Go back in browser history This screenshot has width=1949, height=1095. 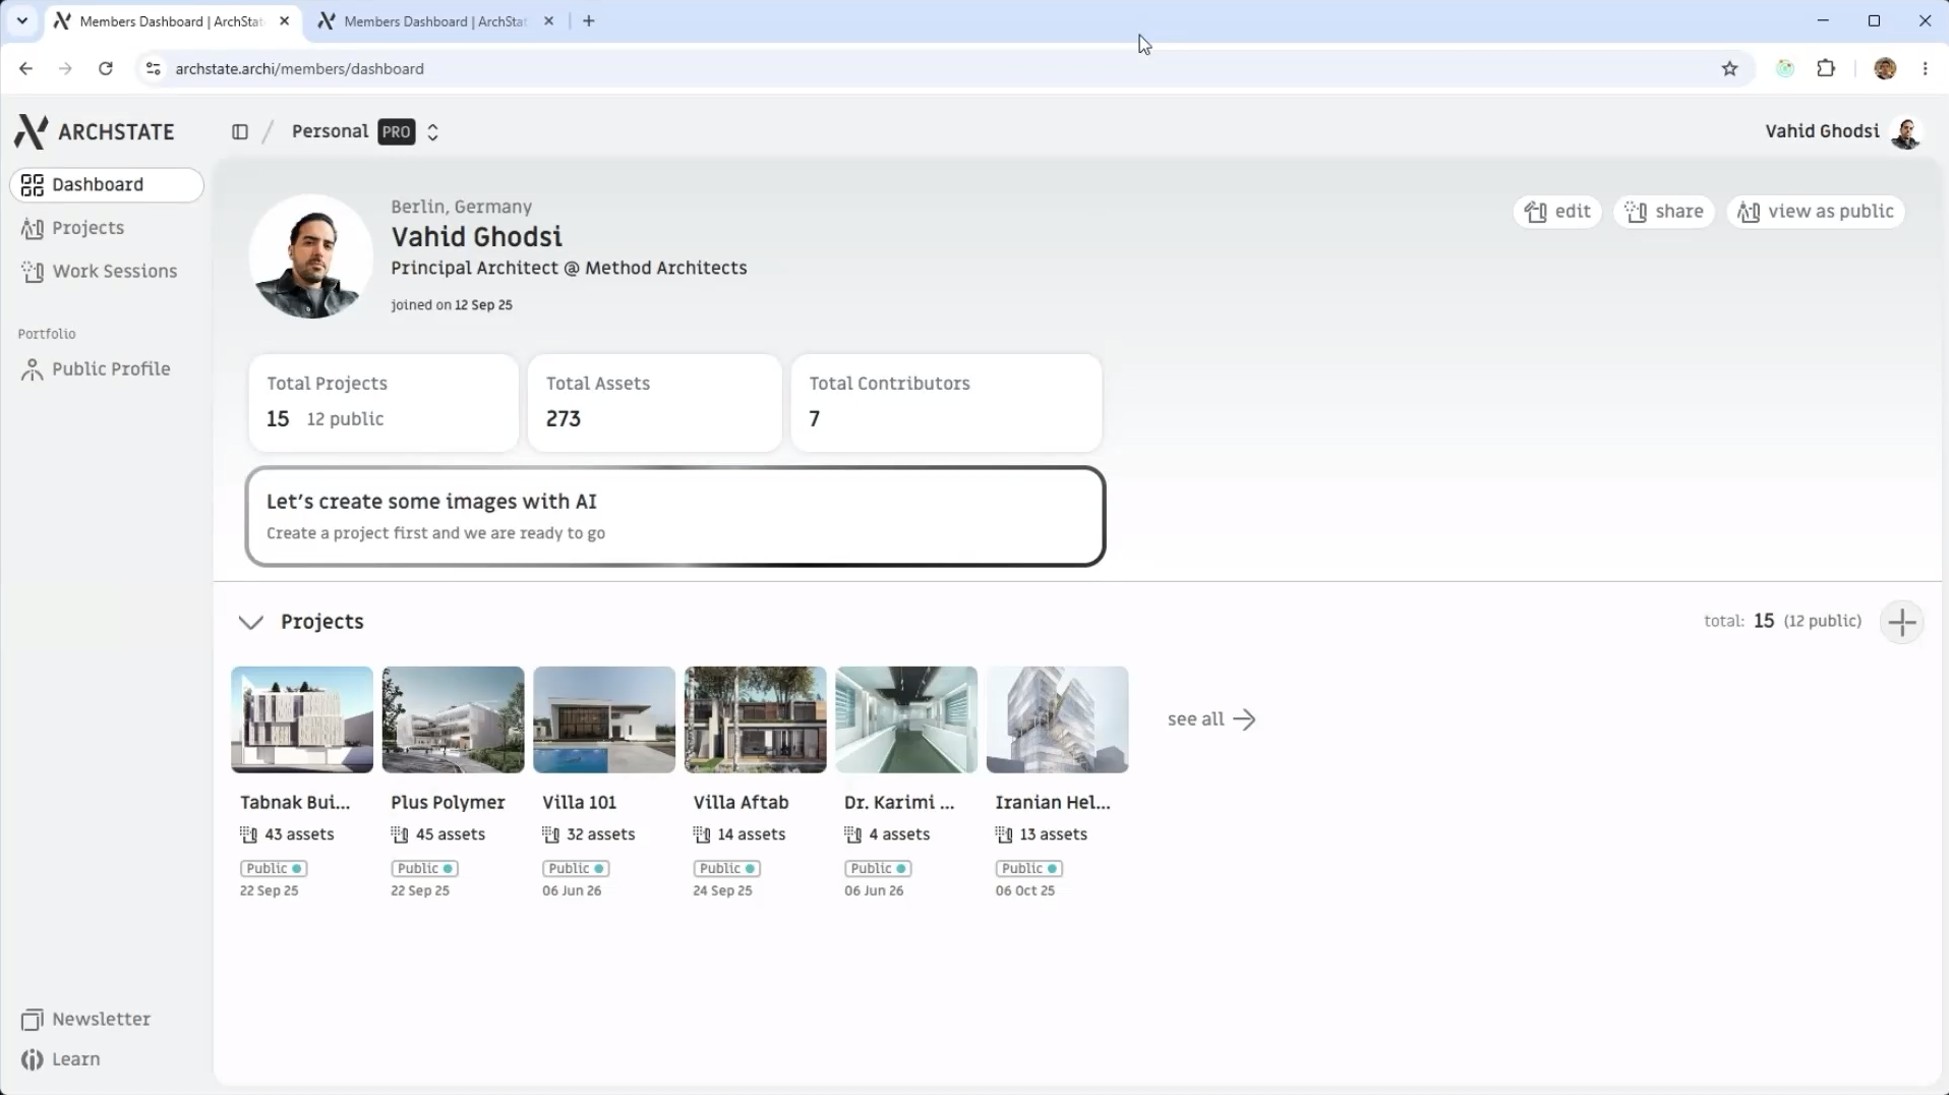tap(26, 69)
